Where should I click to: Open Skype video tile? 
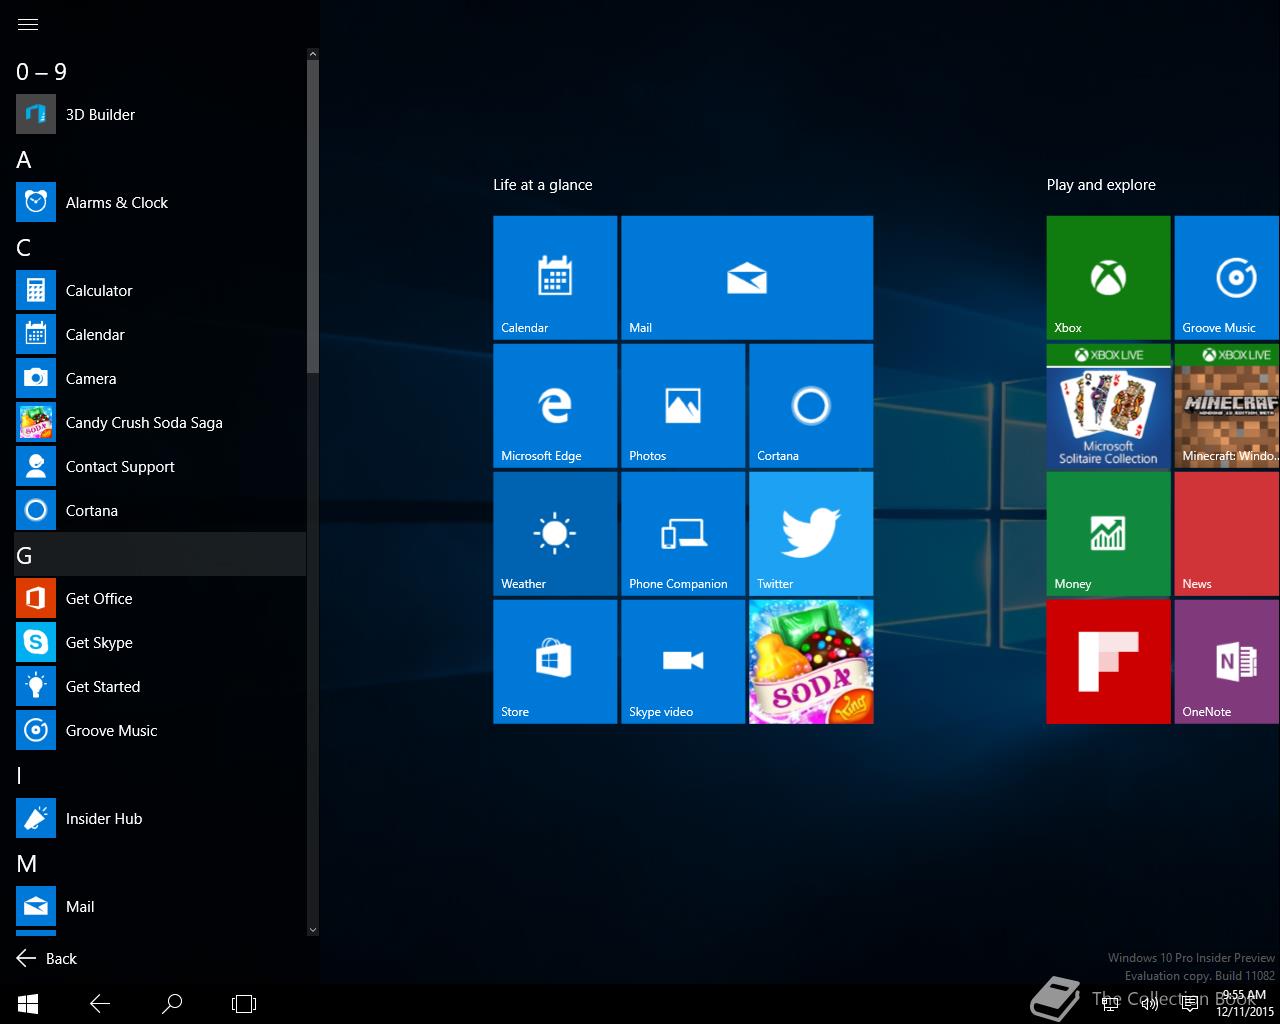click(x=683, y=662)
